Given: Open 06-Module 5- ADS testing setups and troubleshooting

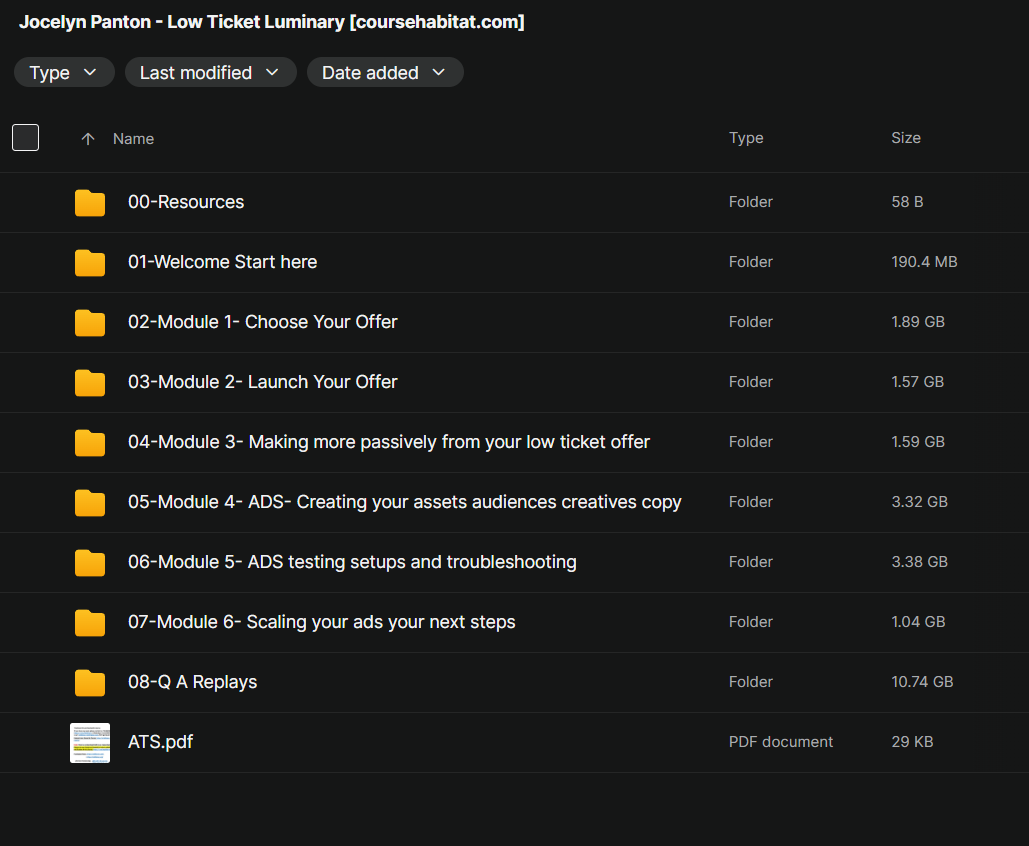Looking at the screenshot, I should point(352,562).
